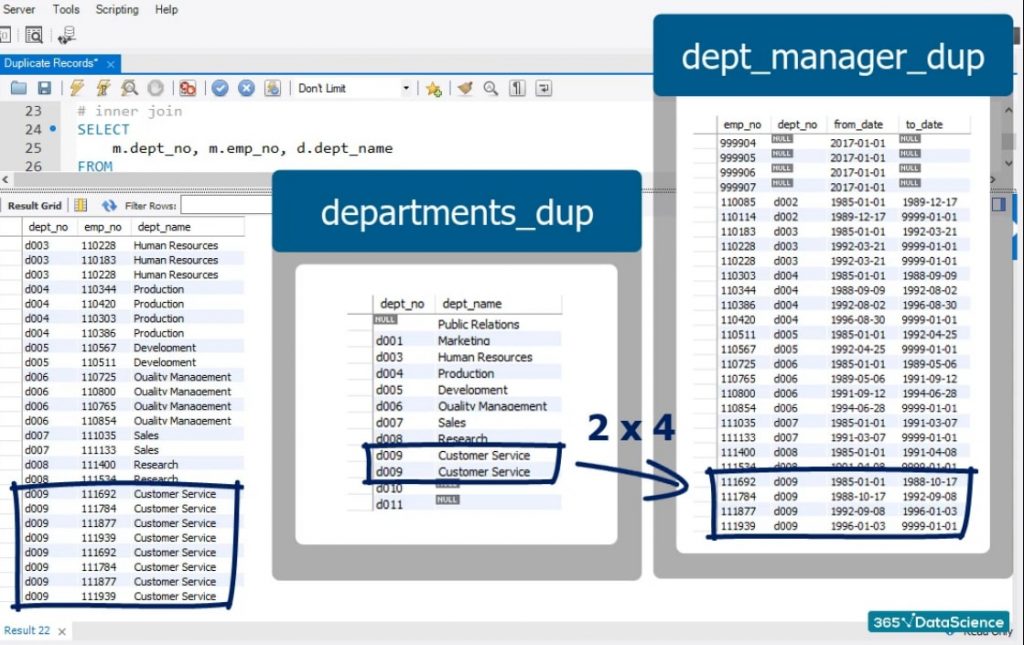Commit the current transaction

pos(220,88)
